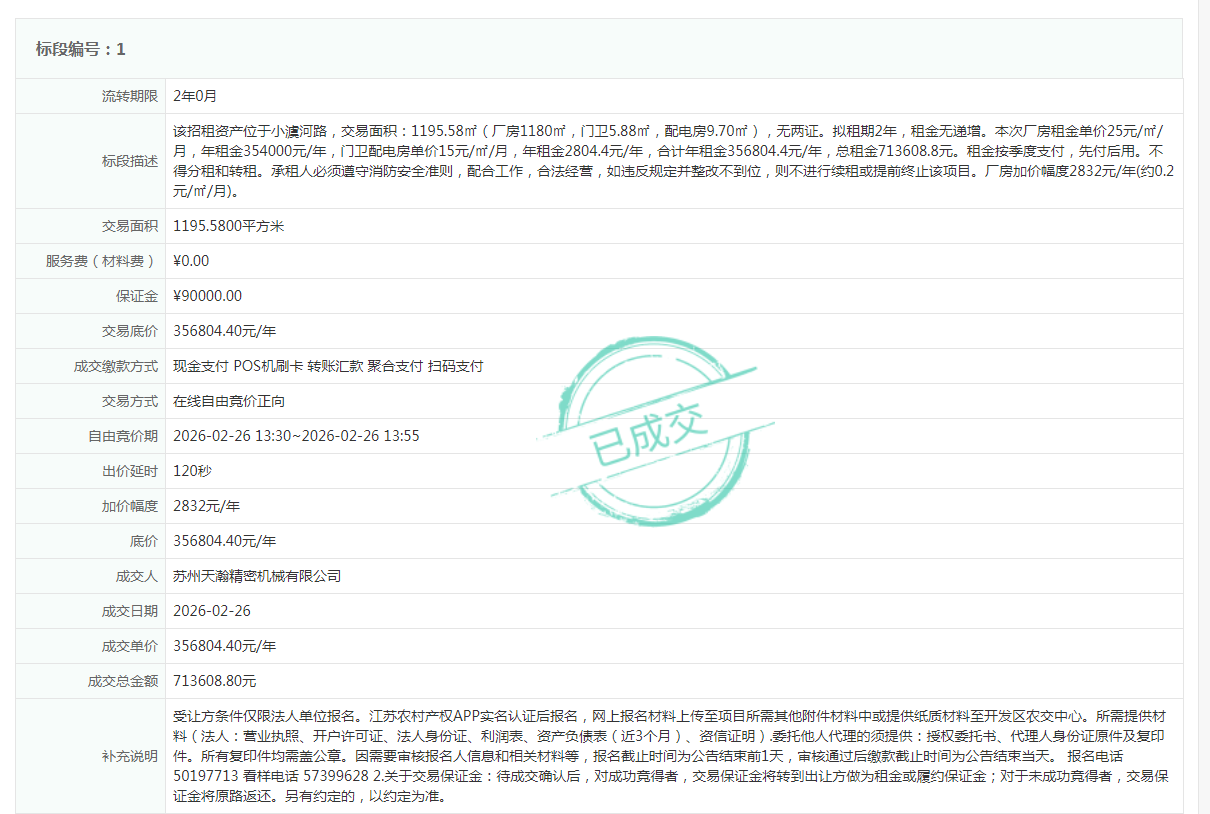Click the 成交总金额 value 713608.80元

pos(214,681)
